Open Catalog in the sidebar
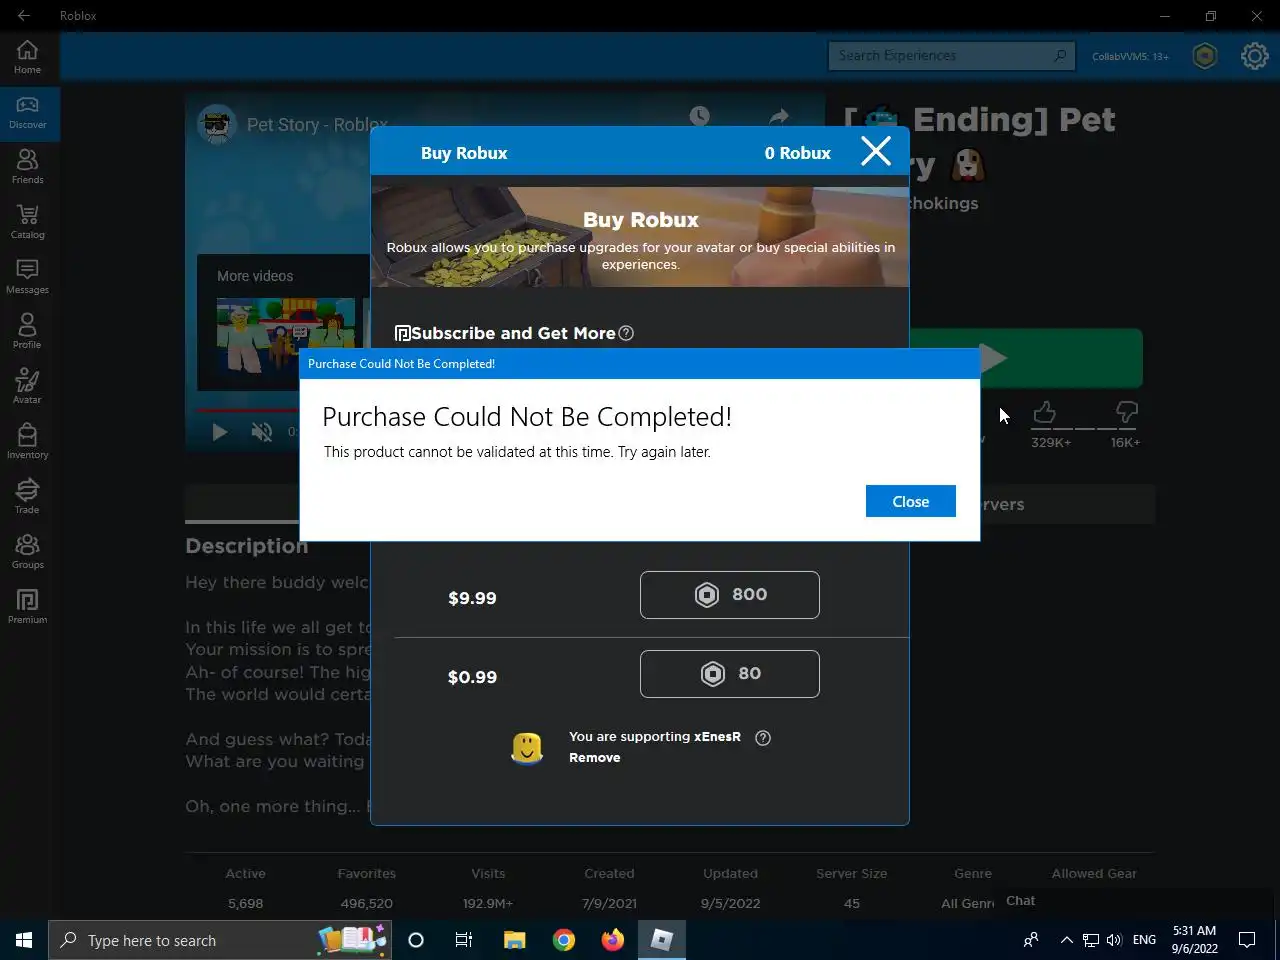This screenshot has width=1280, height=960. coord(27,222)
